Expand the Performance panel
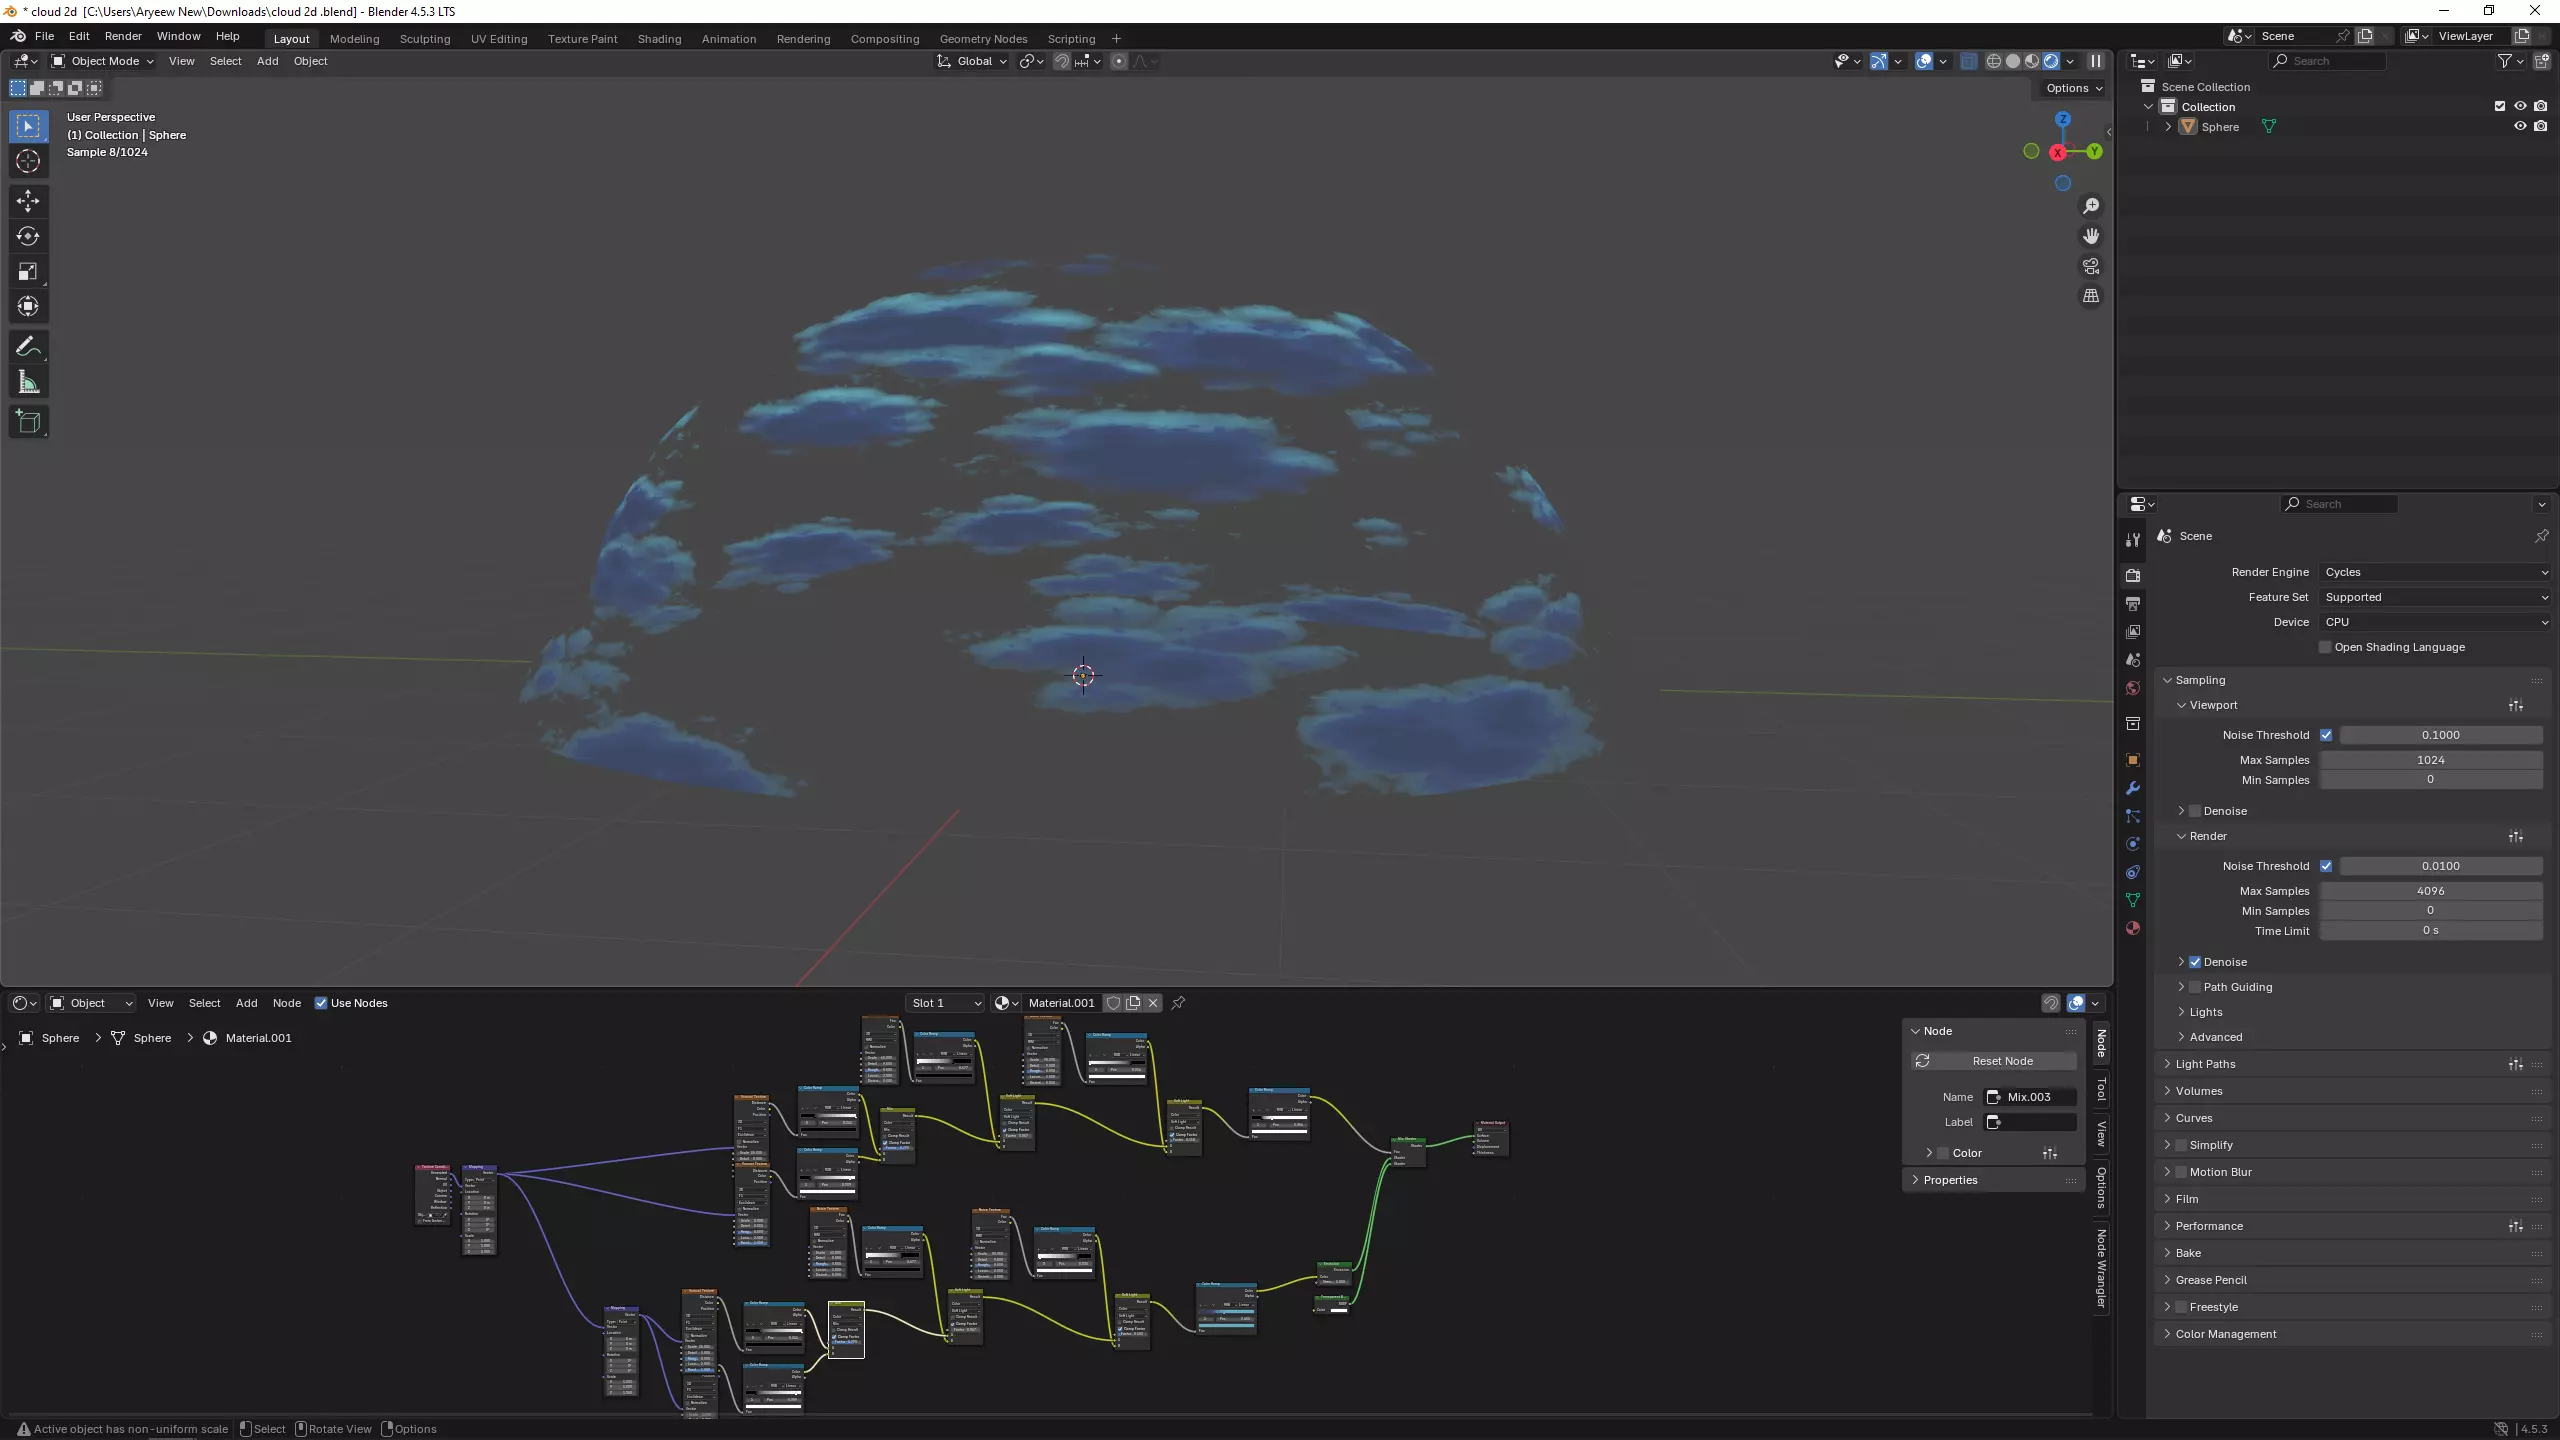The image size is (2560, 1440). [x=2208, y=1226]
